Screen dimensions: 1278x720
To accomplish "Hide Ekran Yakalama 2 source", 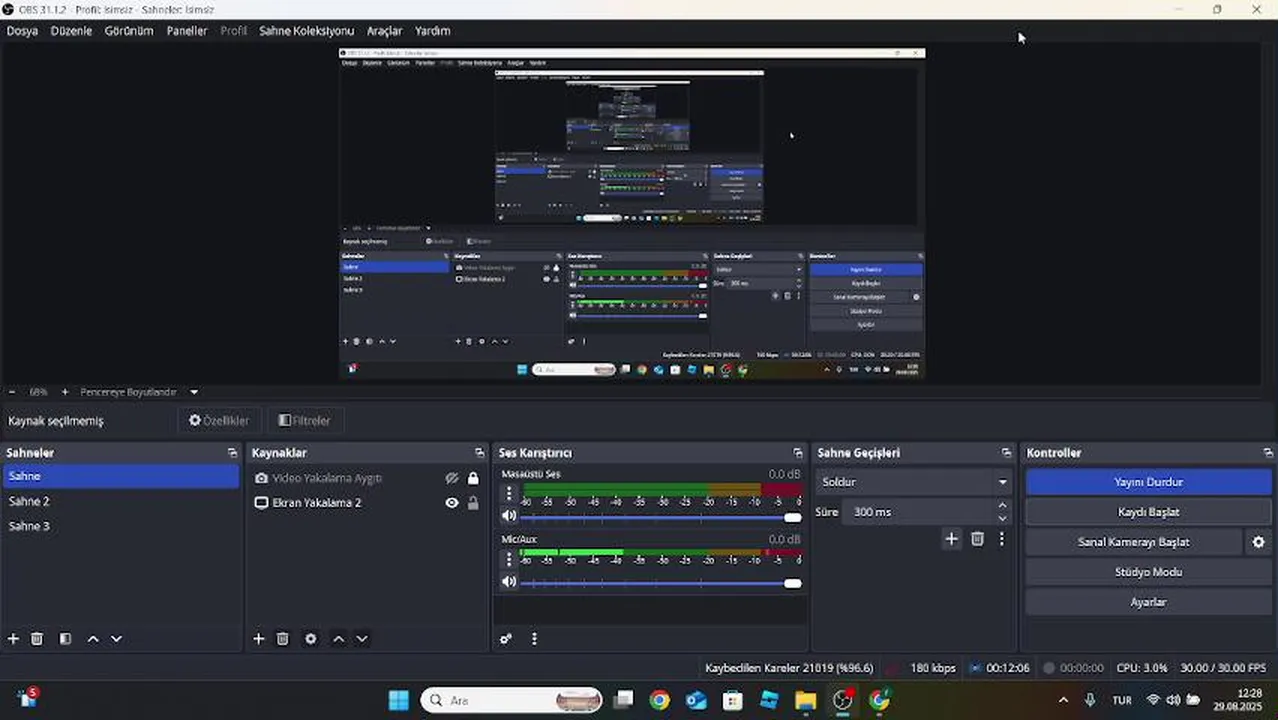I will (452, 503).
